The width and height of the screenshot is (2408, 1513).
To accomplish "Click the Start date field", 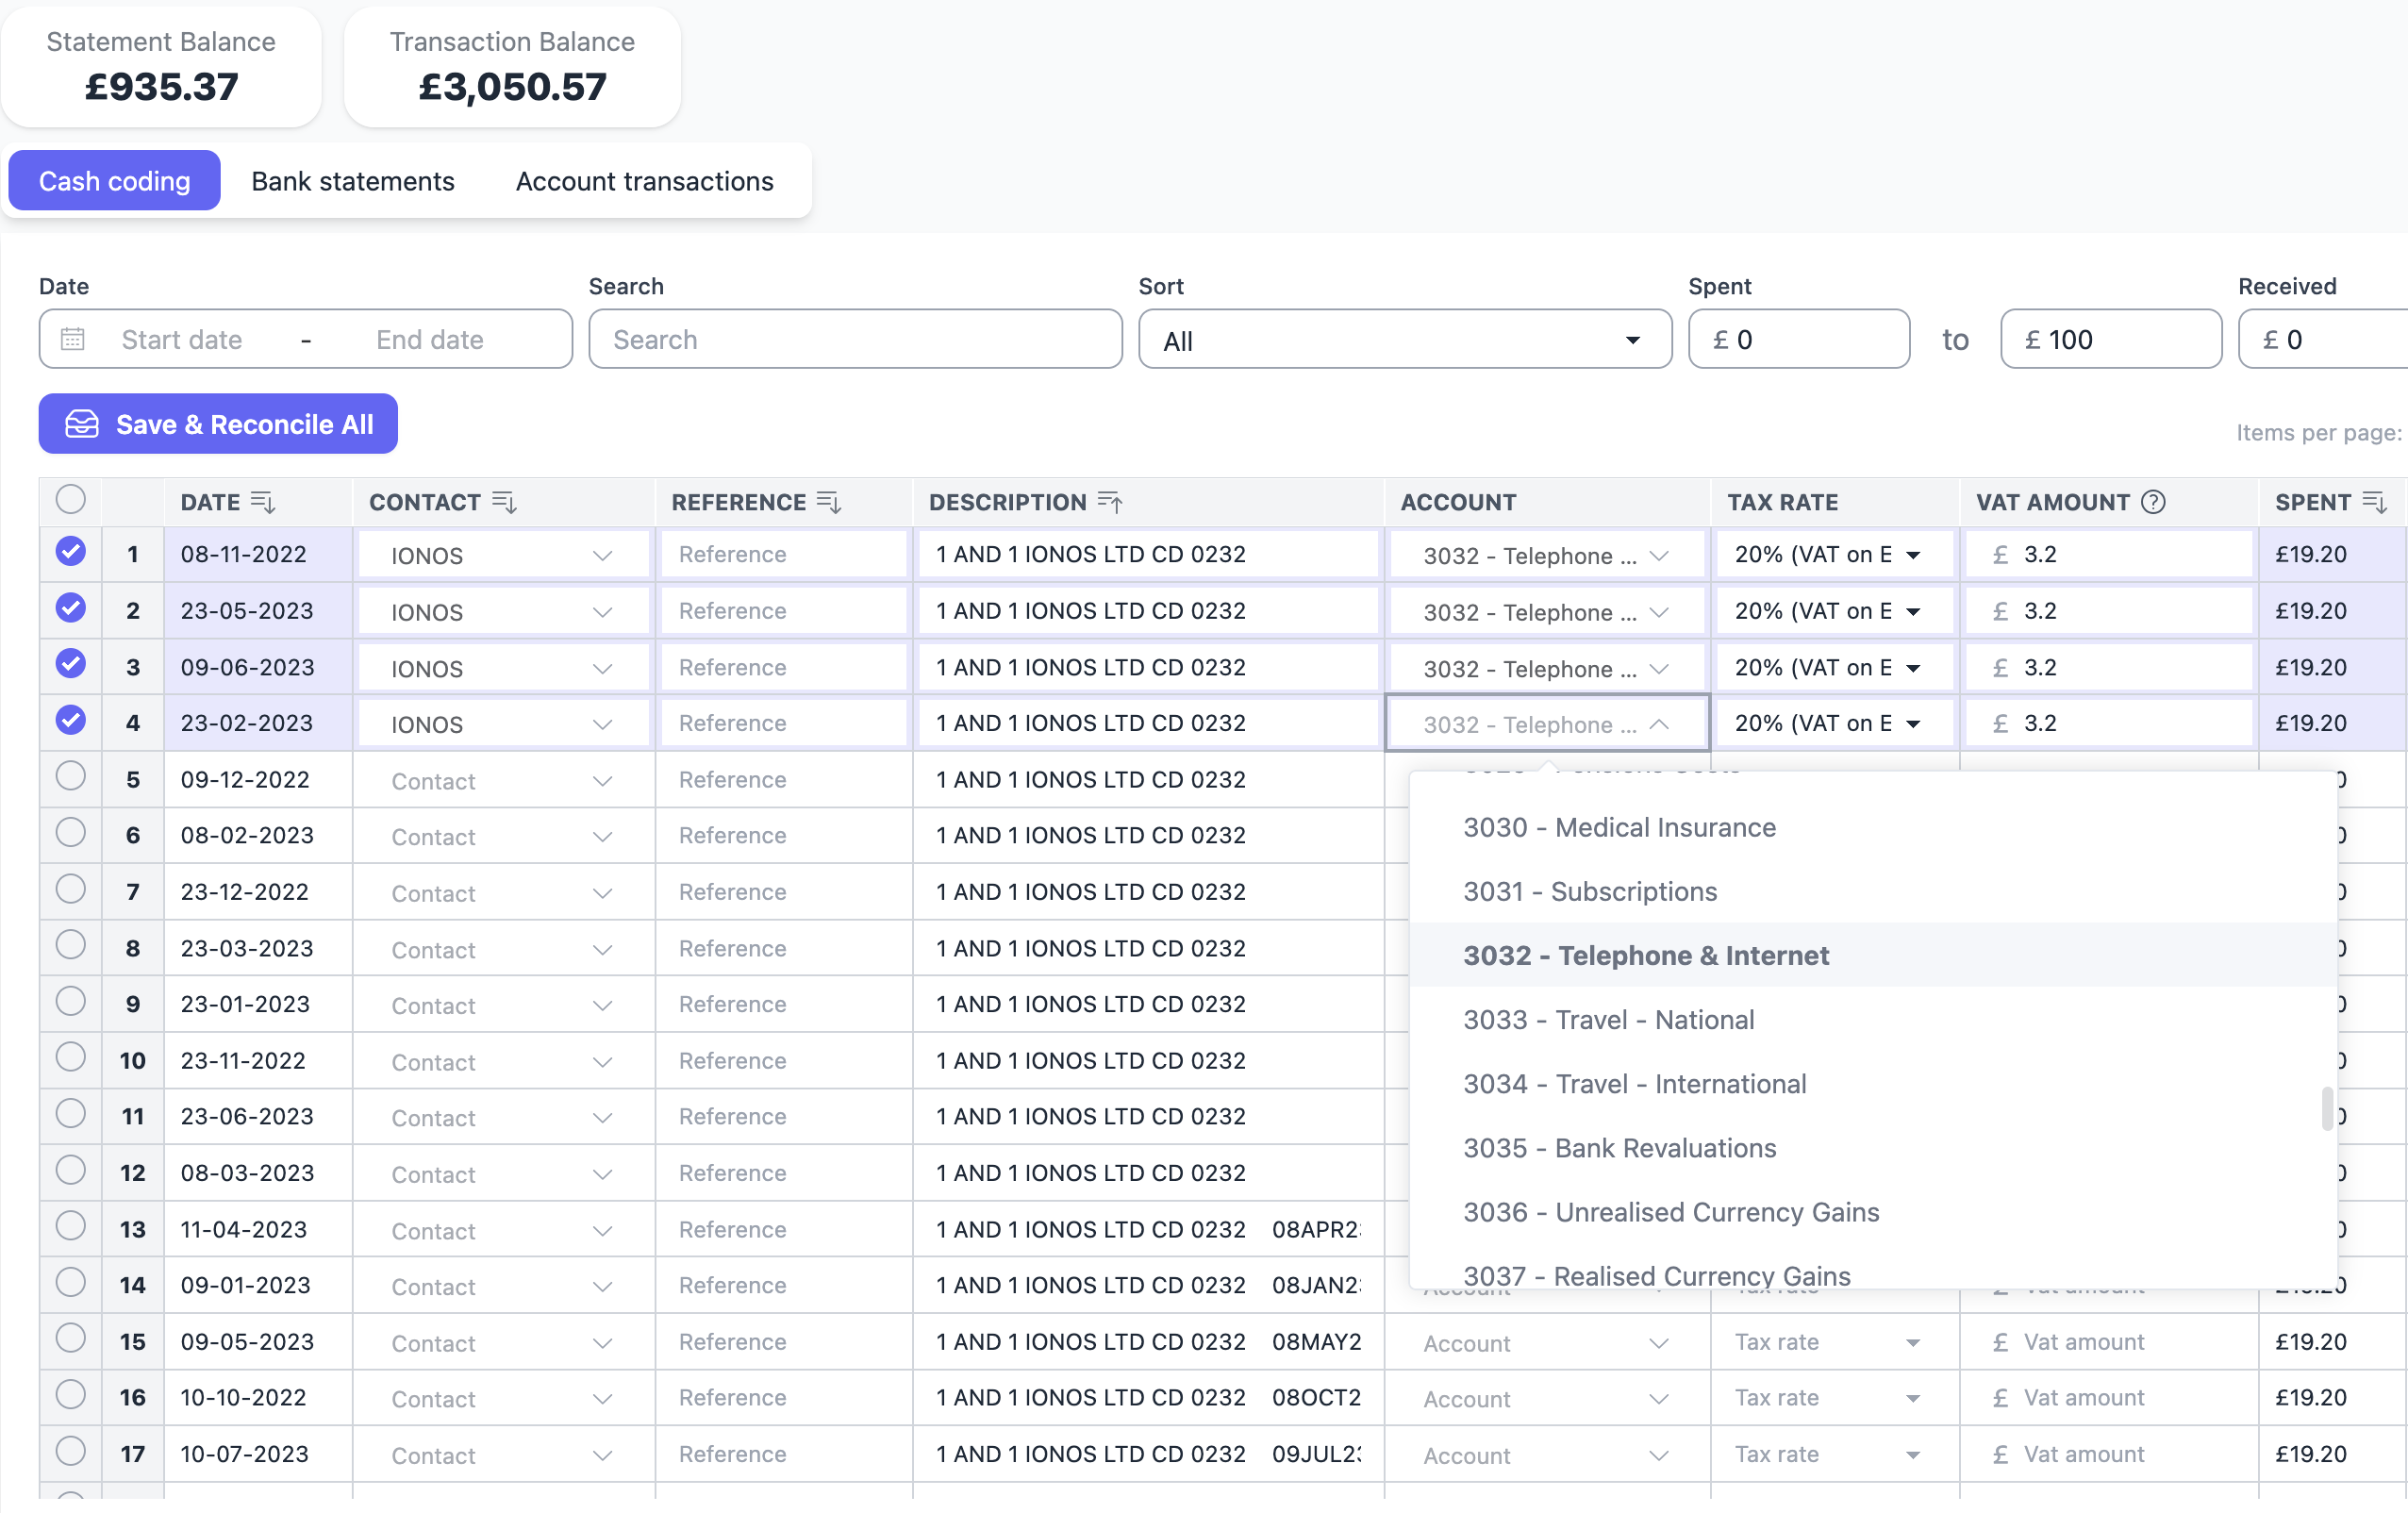I will click(x=182, y=339).
